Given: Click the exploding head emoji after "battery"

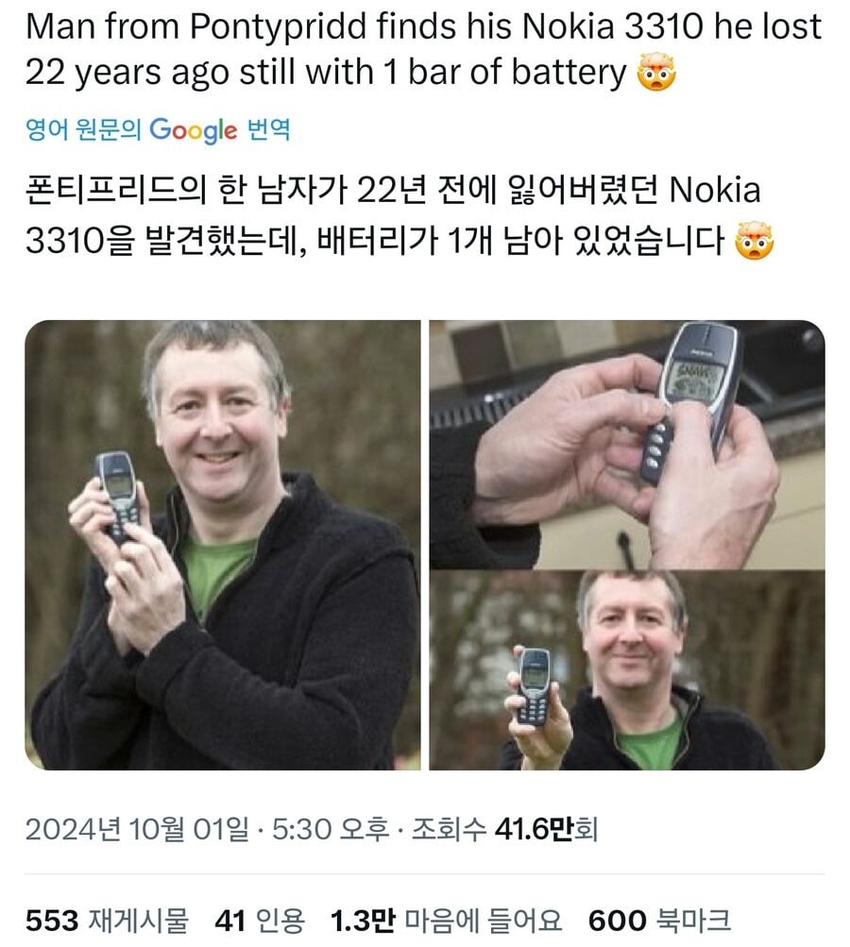Looking at the screenshot, I should [x=657, y=72].
